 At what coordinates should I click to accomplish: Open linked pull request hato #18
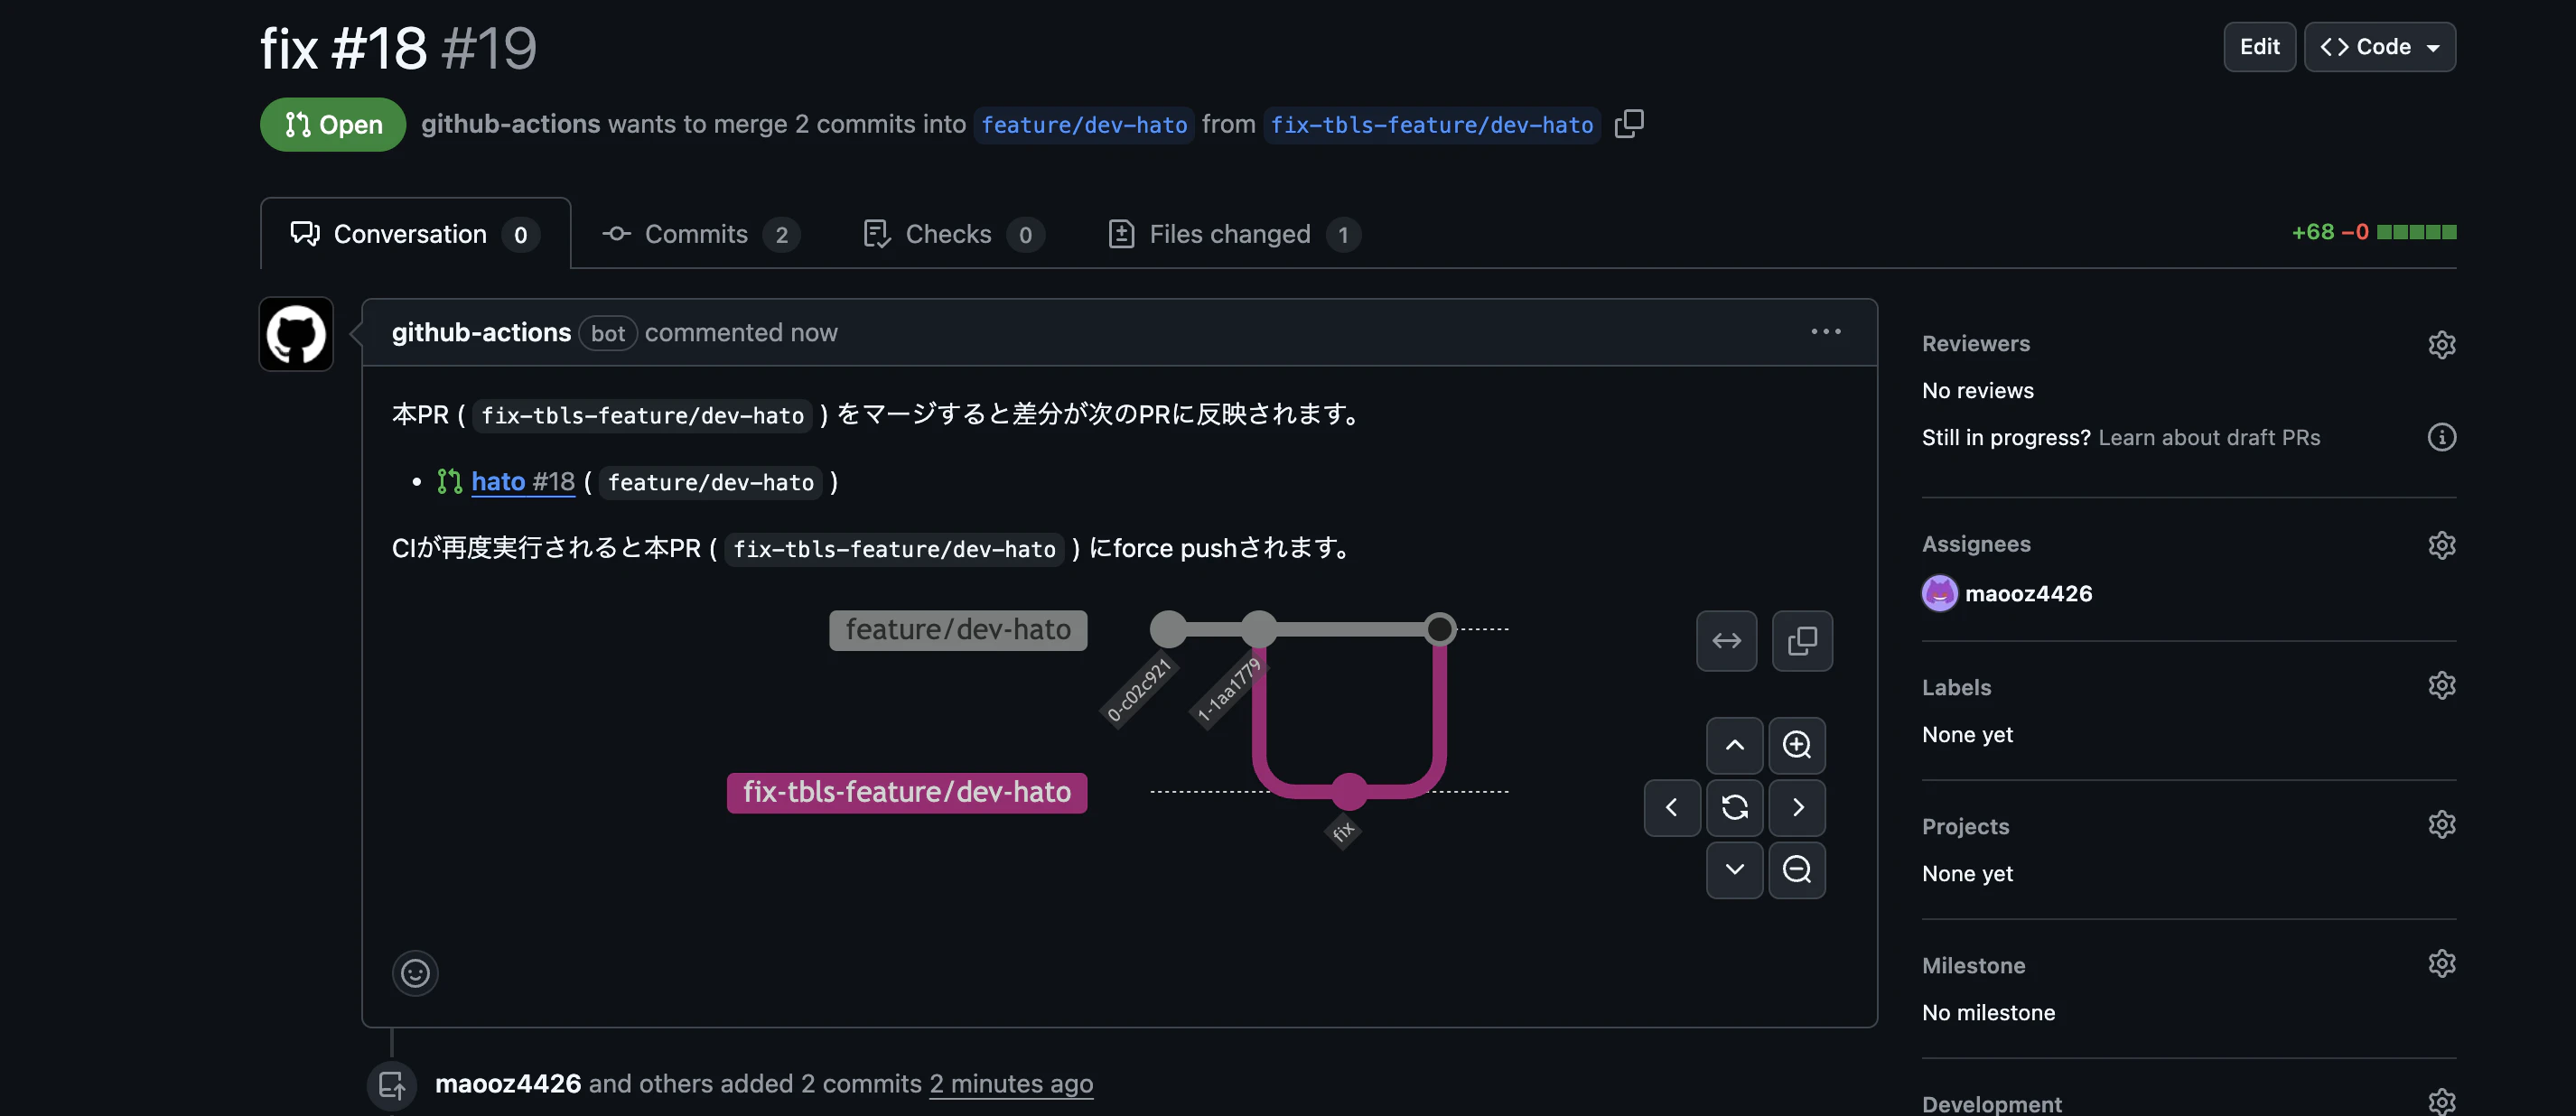[522, 481]
